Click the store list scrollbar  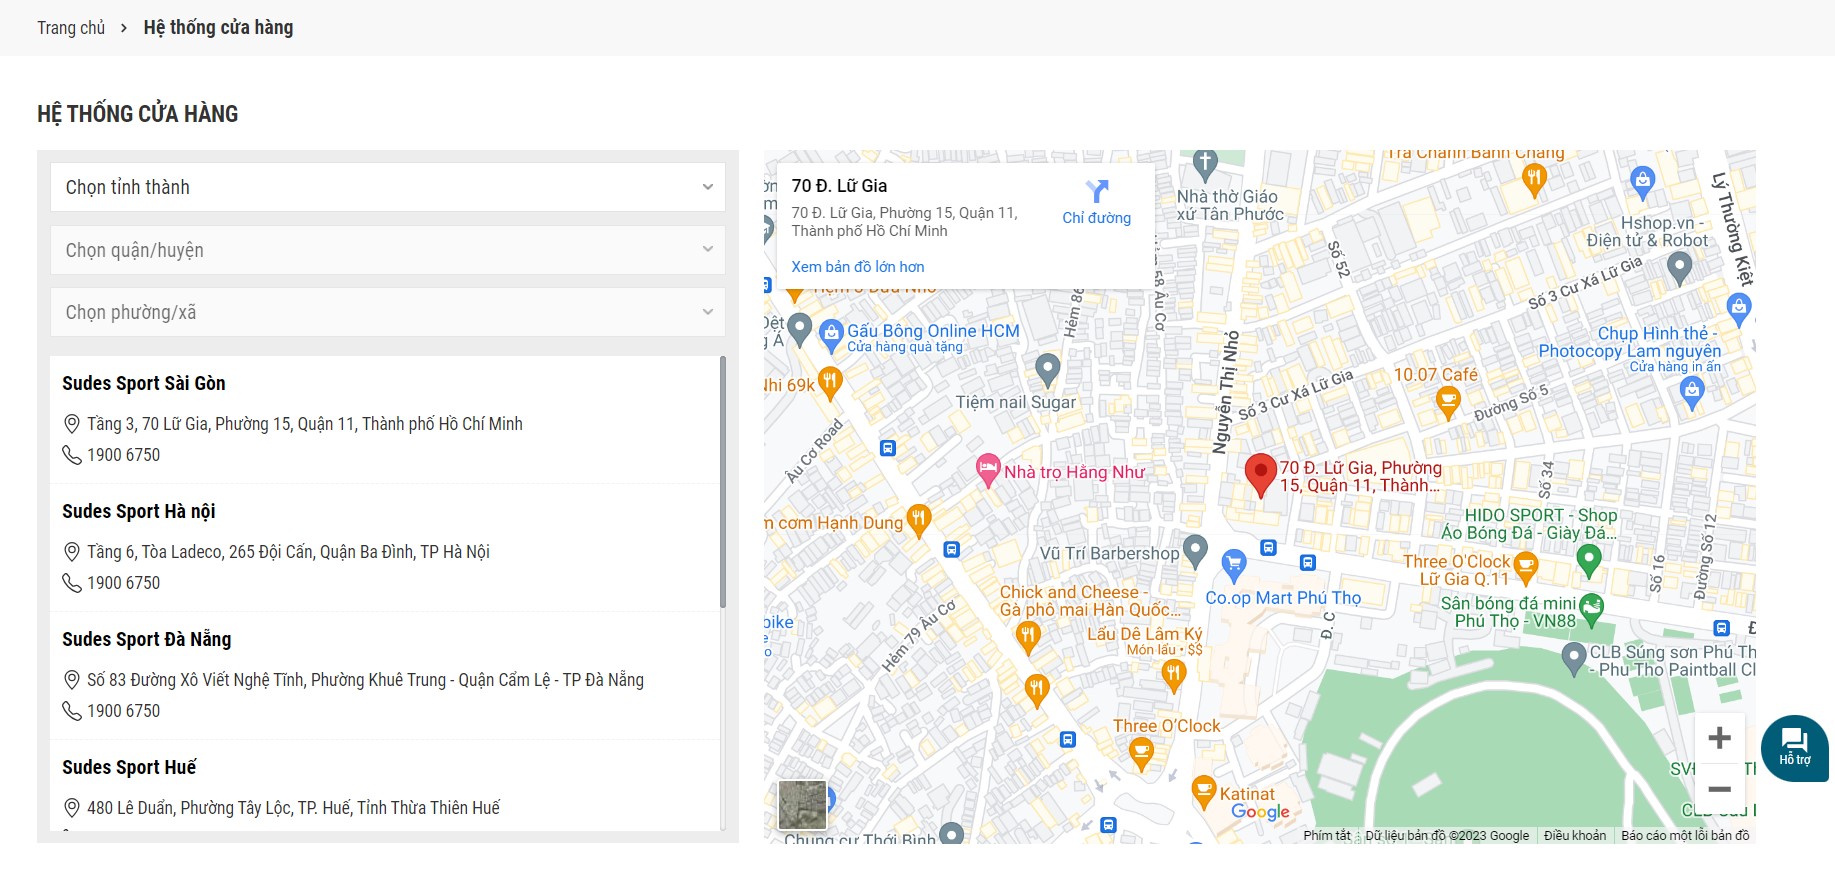pyautogui.click(x=723, y=482)
